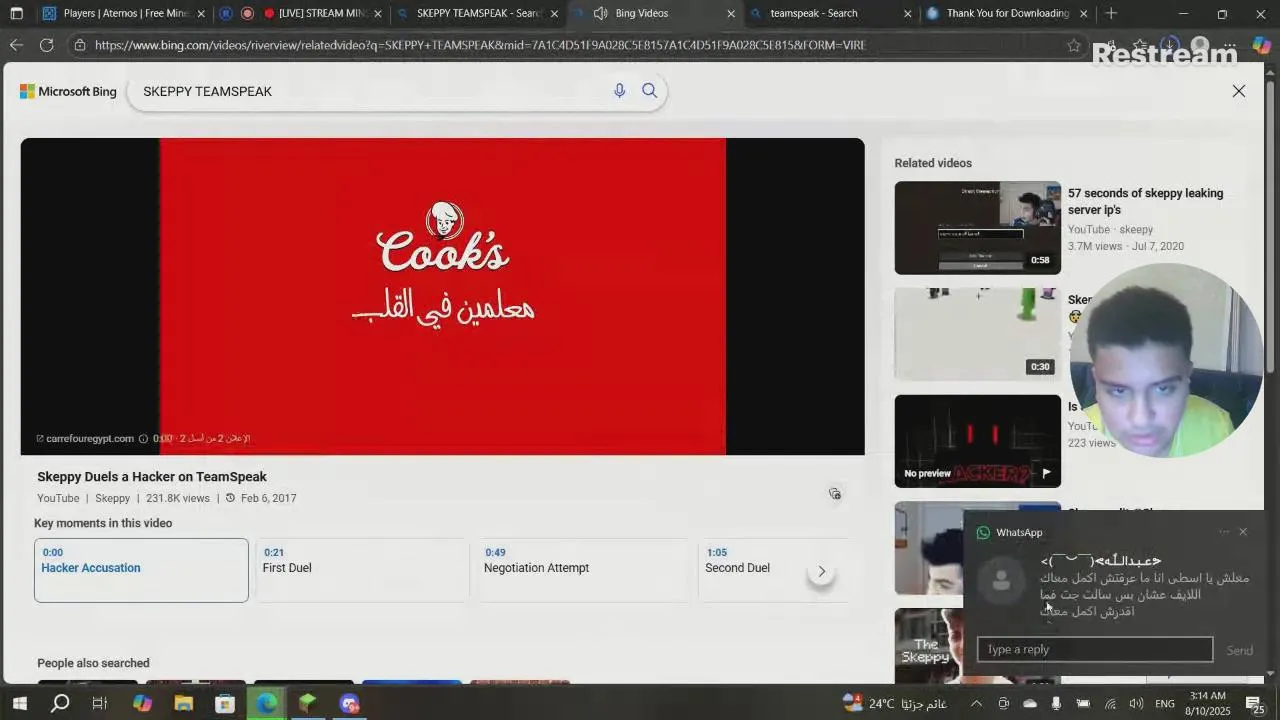Open Wi-Fi network tray icon

click(1110, 703)
